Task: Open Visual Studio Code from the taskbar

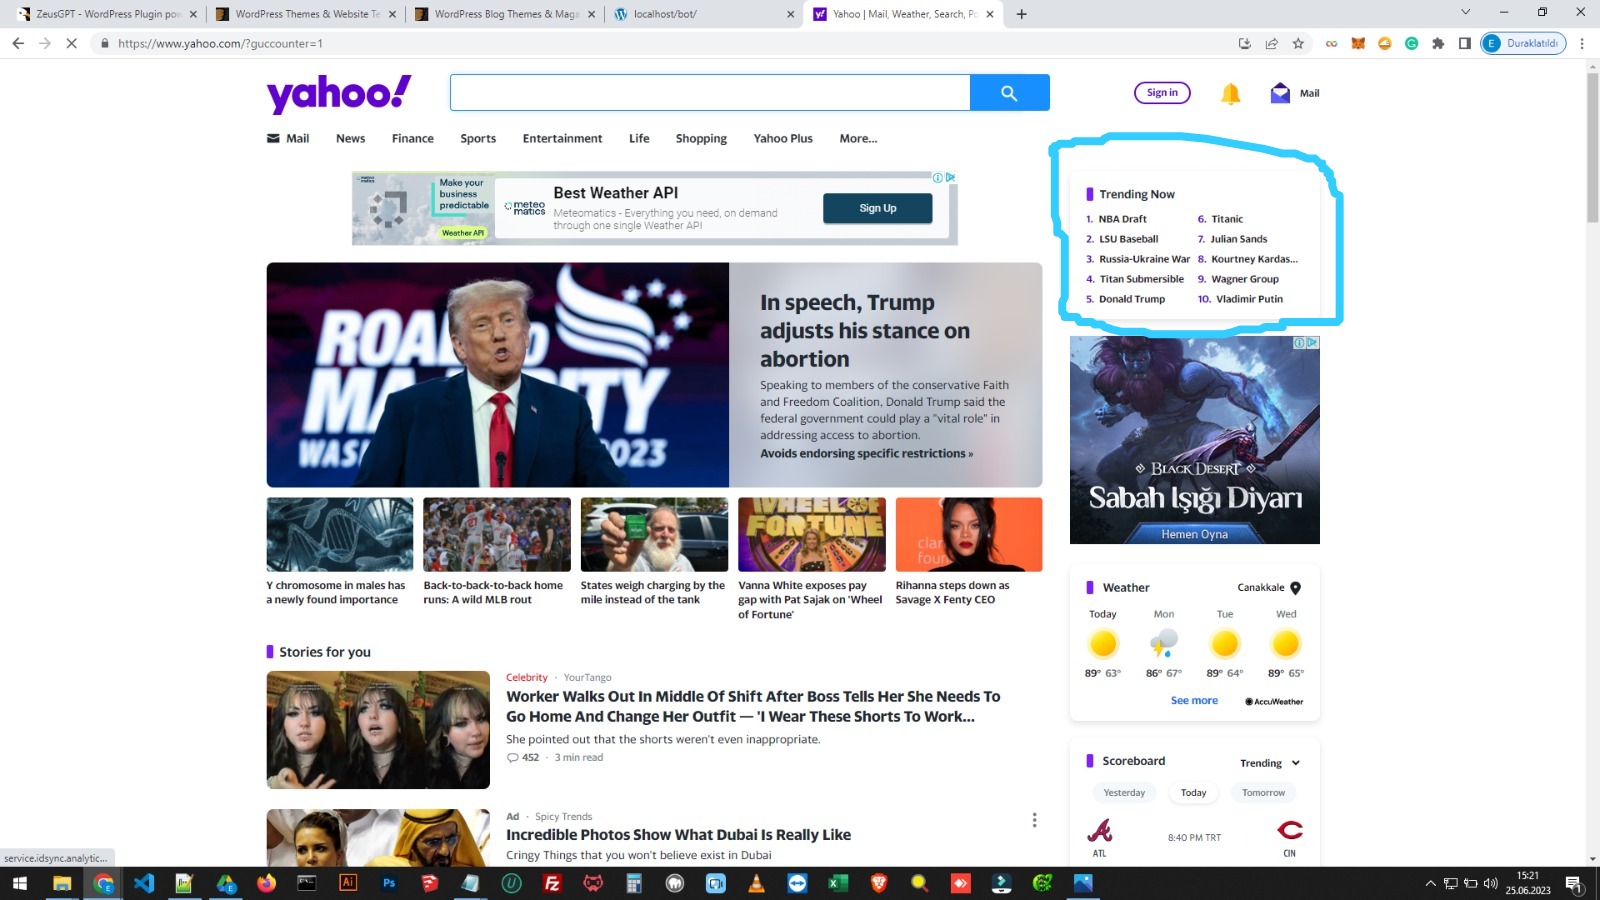Action: 144,883
